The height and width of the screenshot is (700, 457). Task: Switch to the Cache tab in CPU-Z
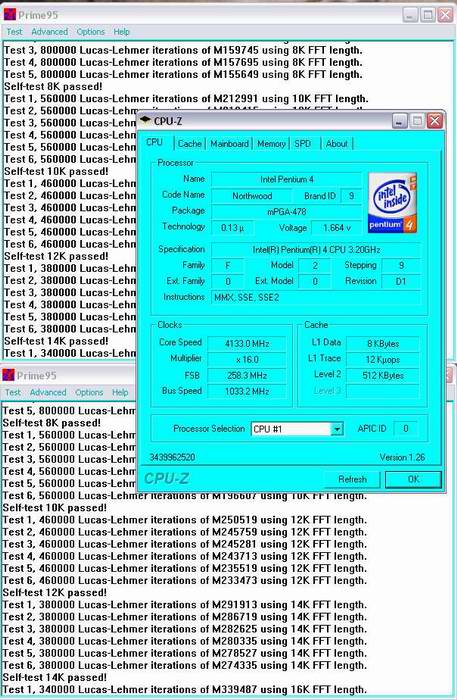tap(190, 144)
